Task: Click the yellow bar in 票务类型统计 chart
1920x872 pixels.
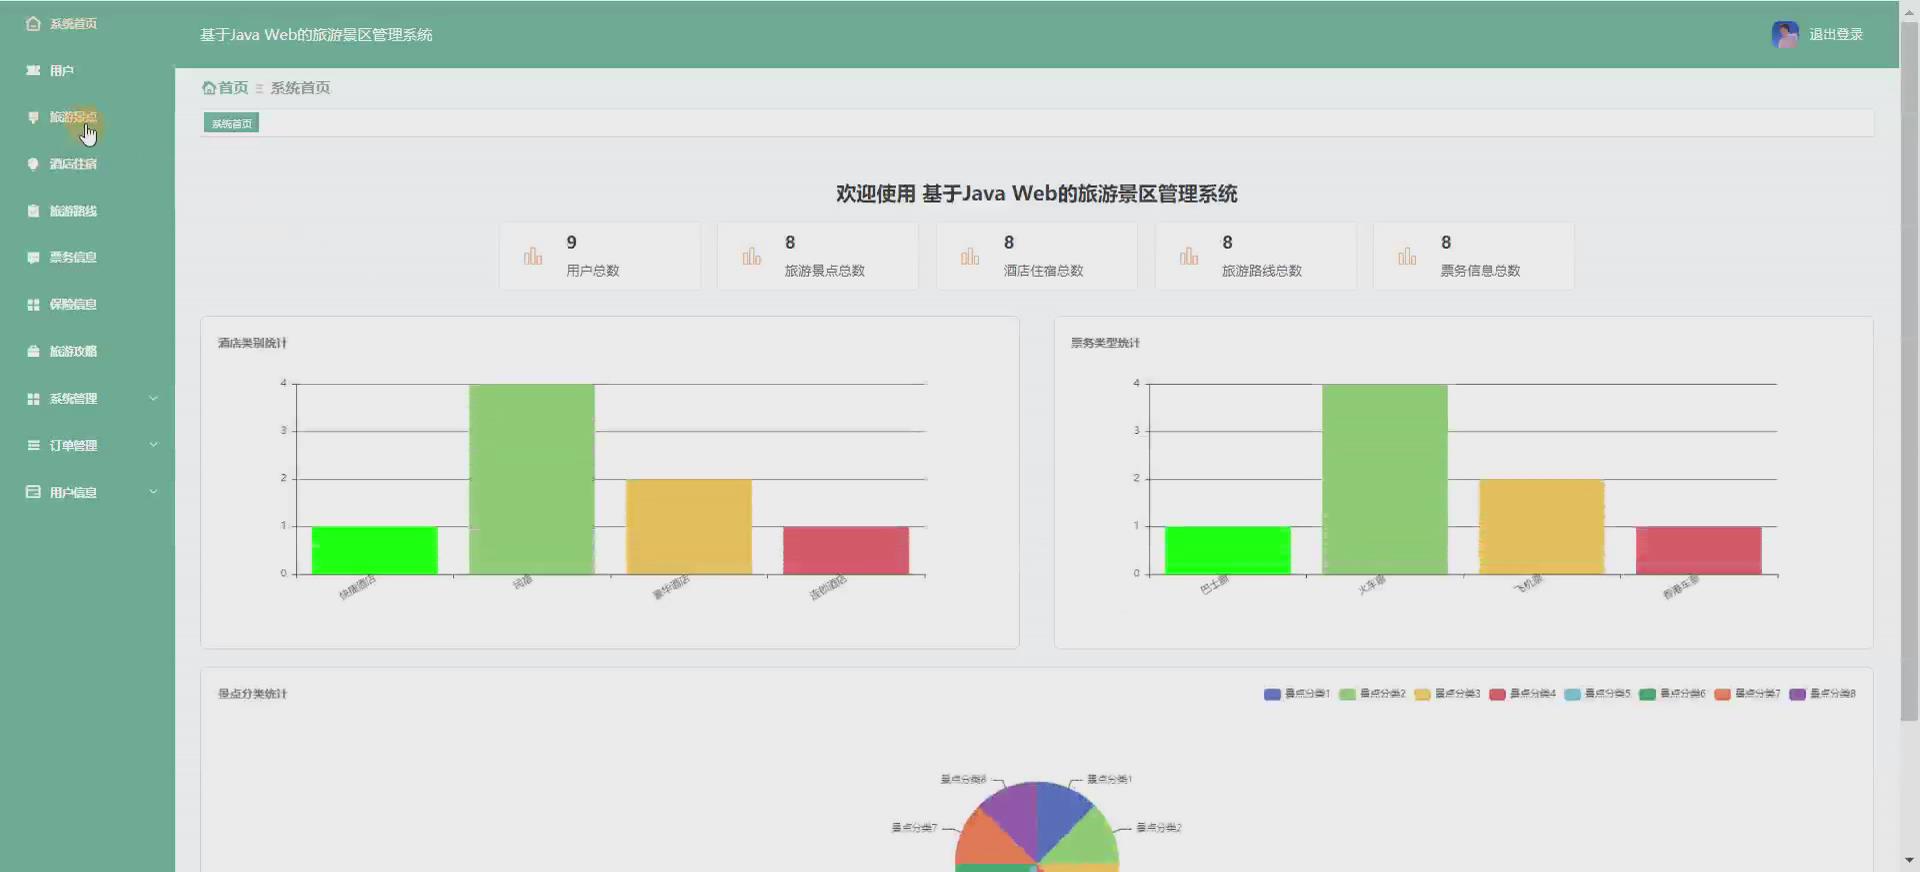Action: 1541,526
